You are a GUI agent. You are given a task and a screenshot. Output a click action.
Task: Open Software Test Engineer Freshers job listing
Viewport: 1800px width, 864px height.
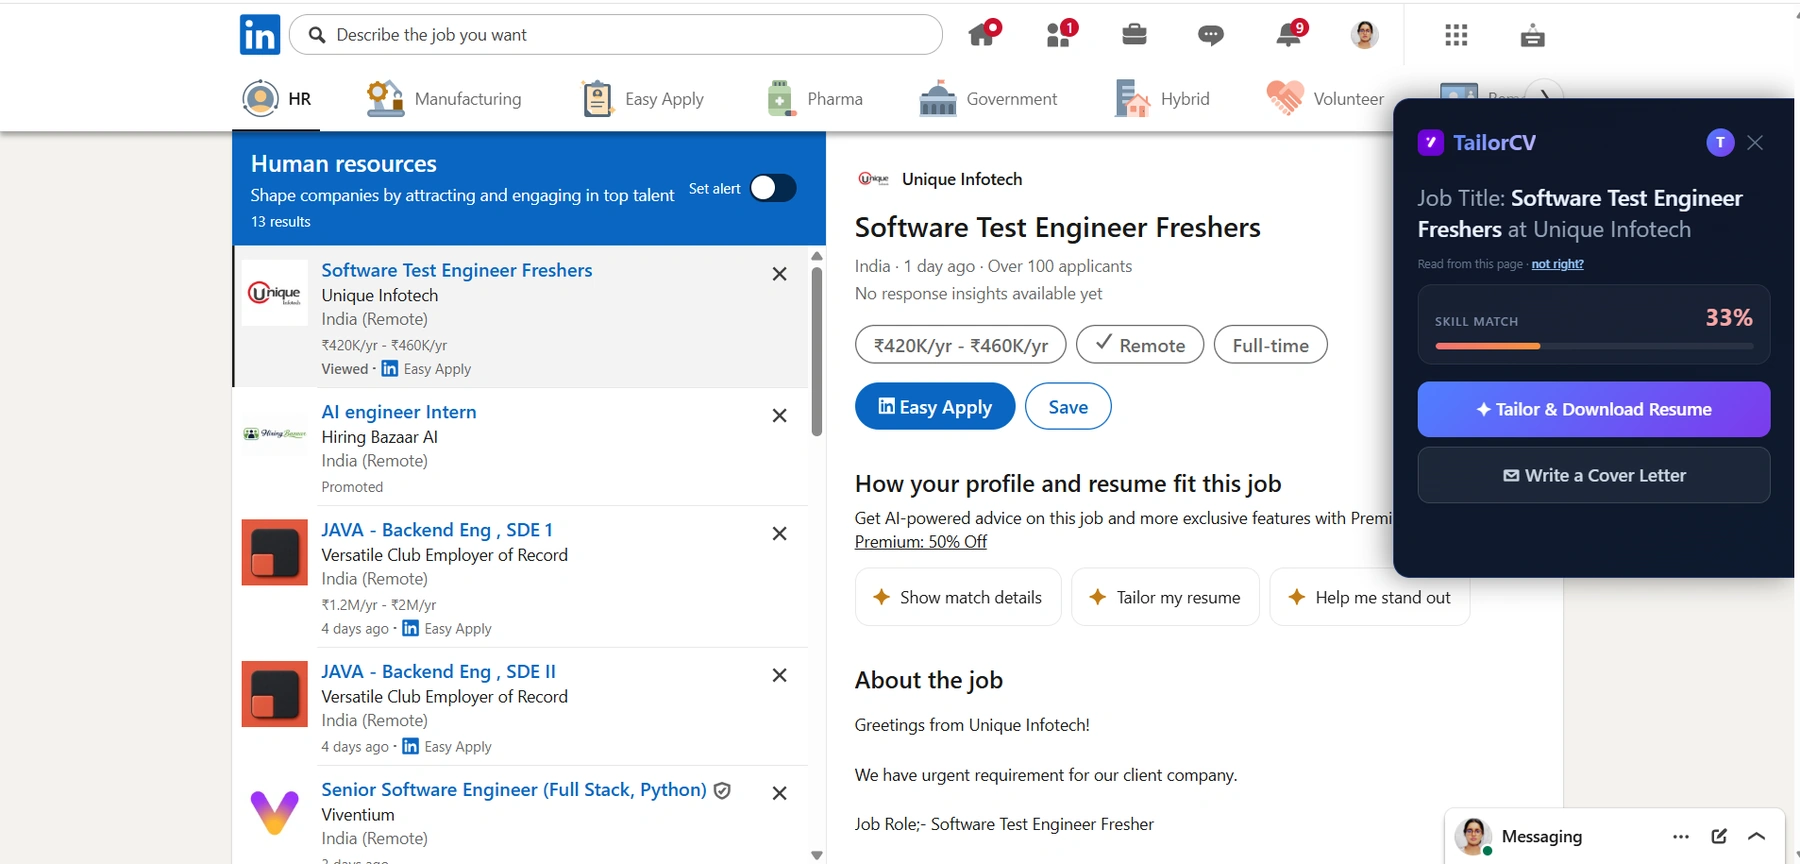tap(457, 270)
